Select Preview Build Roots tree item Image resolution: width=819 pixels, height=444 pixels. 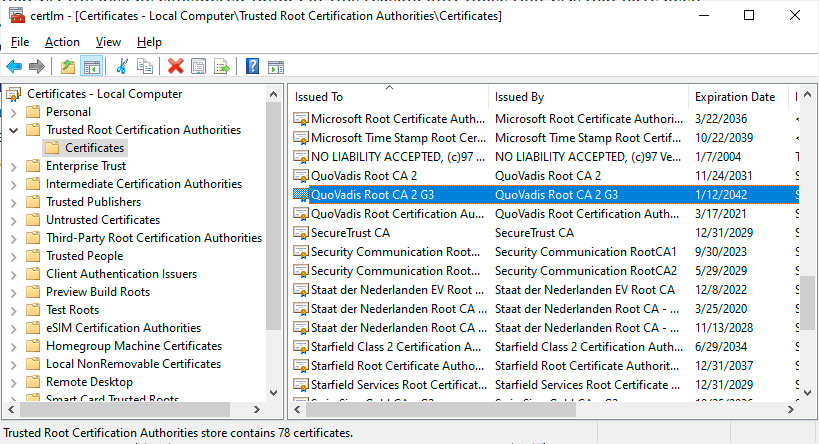(98, 292)
